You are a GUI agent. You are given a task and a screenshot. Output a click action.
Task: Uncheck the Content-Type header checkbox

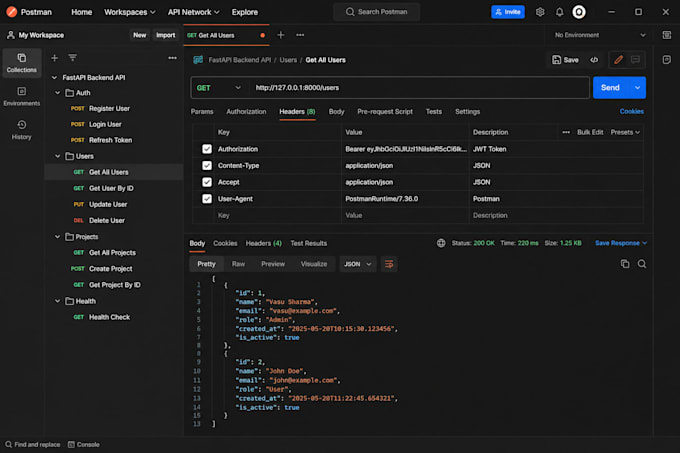click(207, 166)
